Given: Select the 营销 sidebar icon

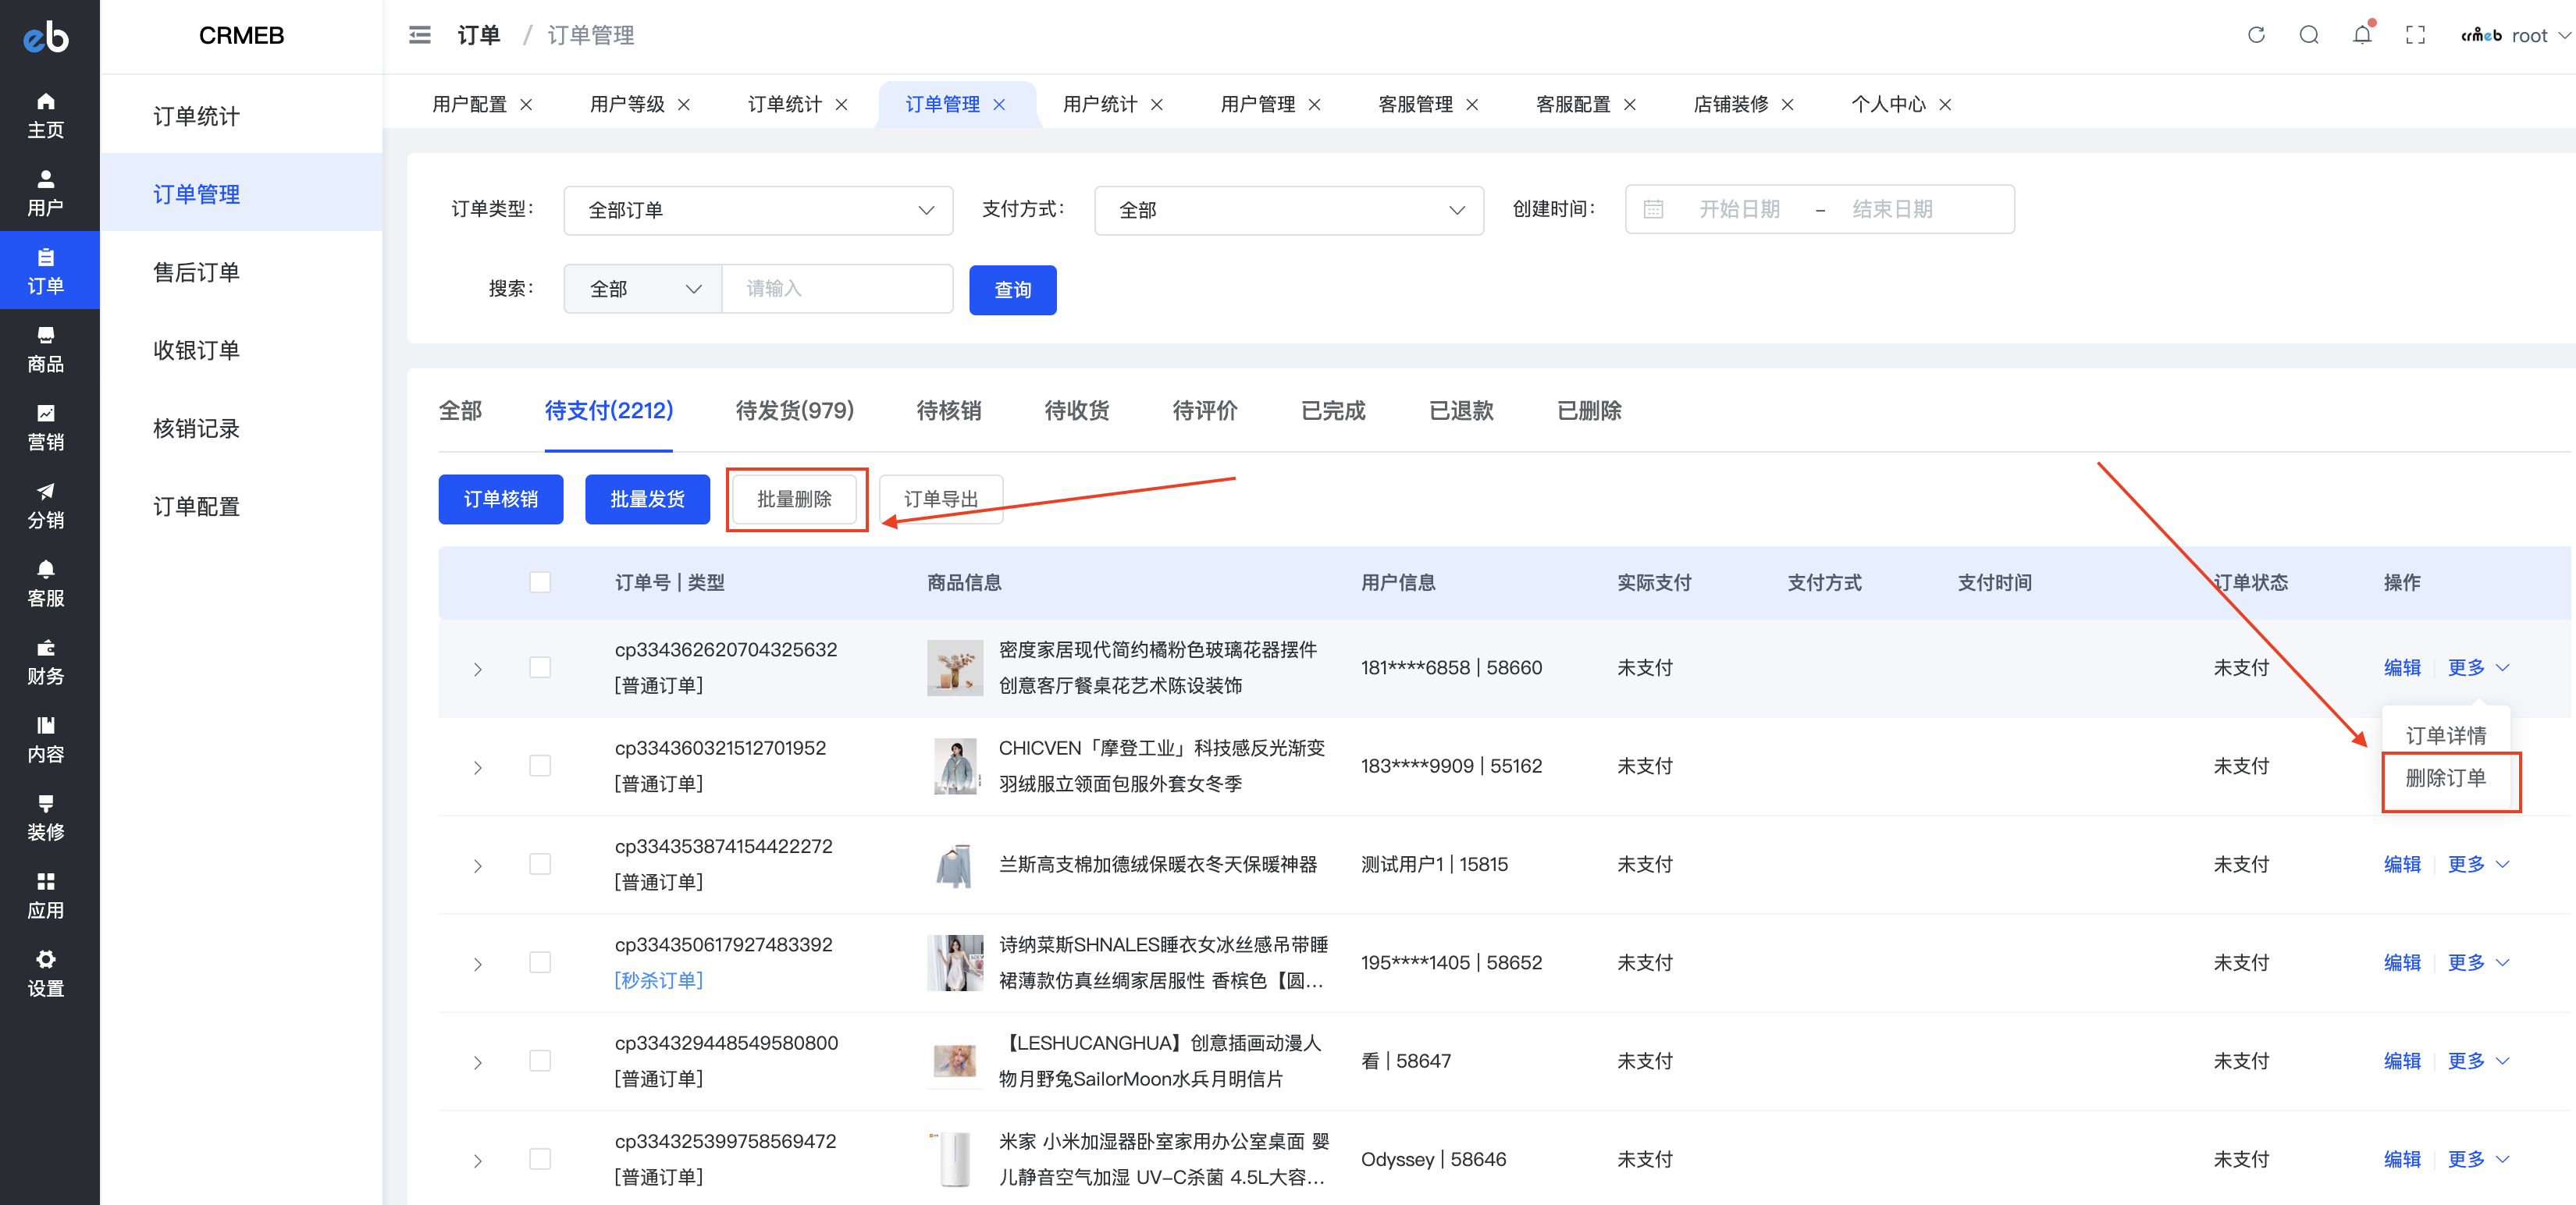Looking at the screenshot, I should (x=45, y=427).
